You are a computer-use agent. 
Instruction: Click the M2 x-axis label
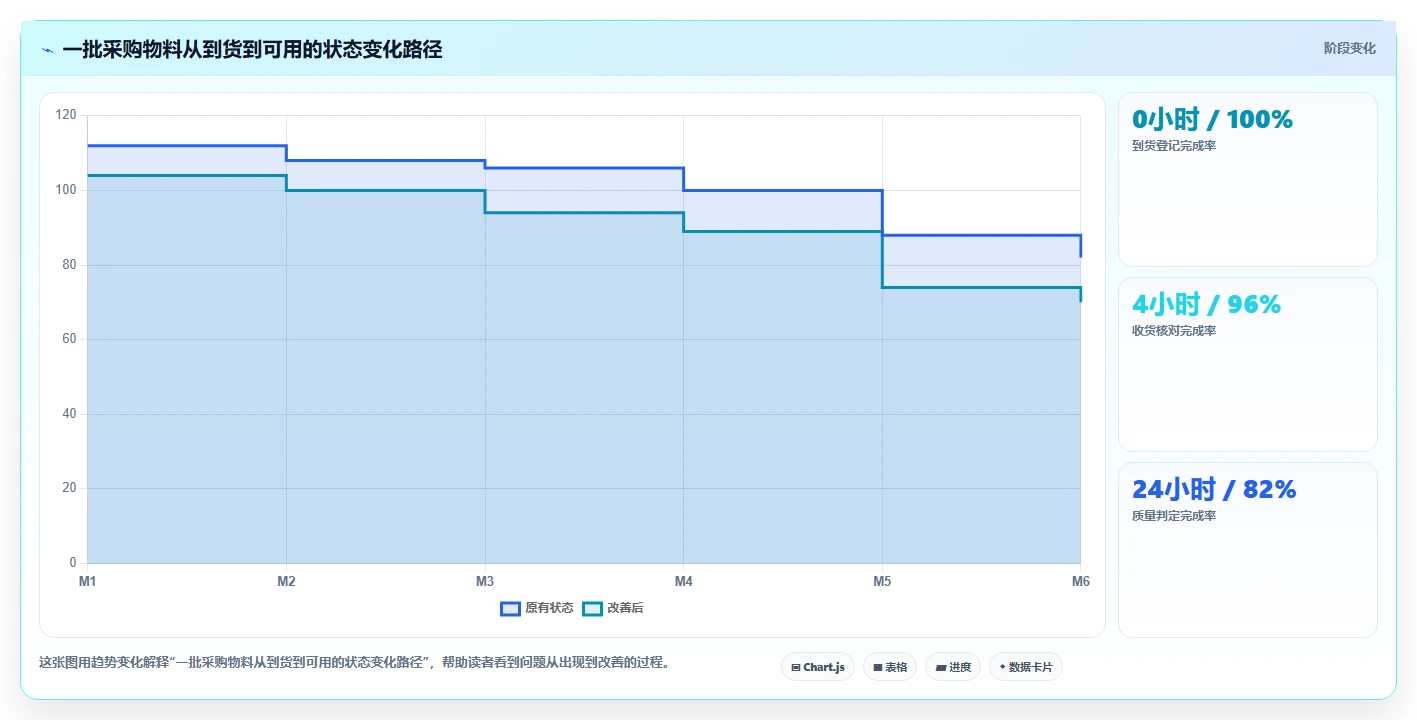286,581
